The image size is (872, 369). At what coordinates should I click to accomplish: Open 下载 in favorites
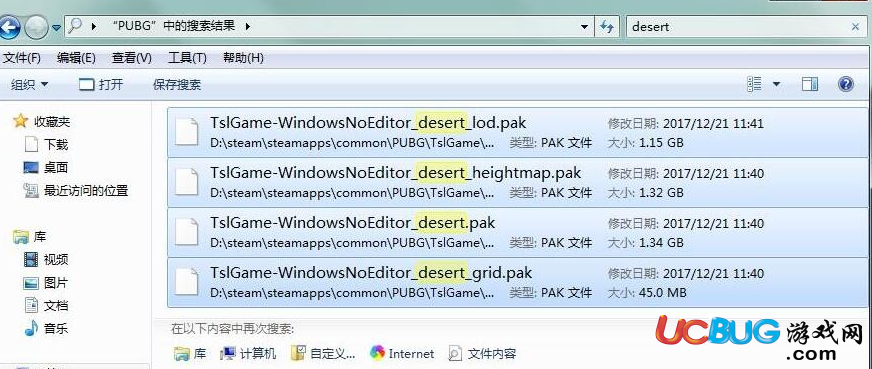tap(56, 144)
